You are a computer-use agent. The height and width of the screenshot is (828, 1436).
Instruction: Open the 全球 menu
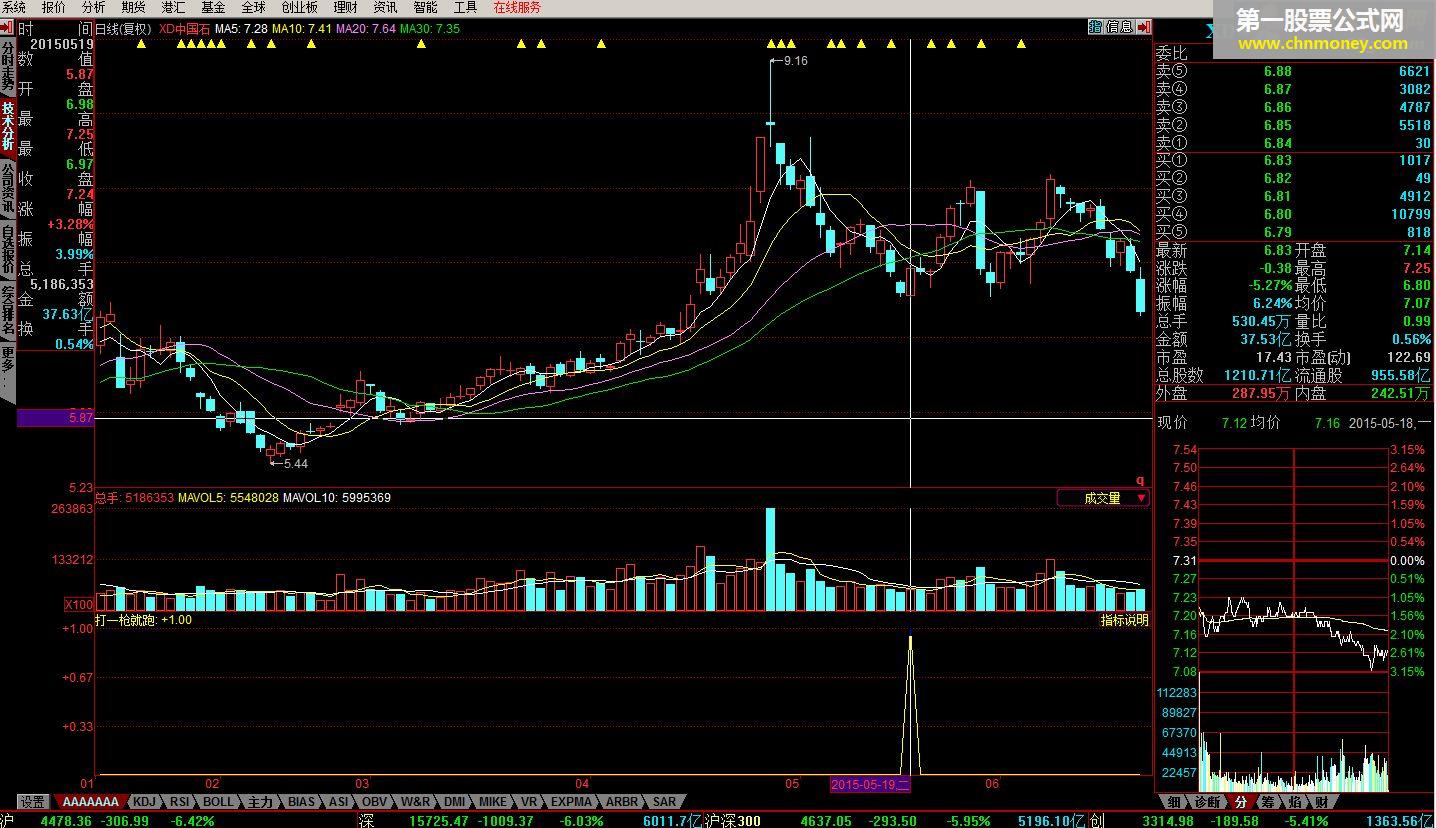(x=253, y=7)
